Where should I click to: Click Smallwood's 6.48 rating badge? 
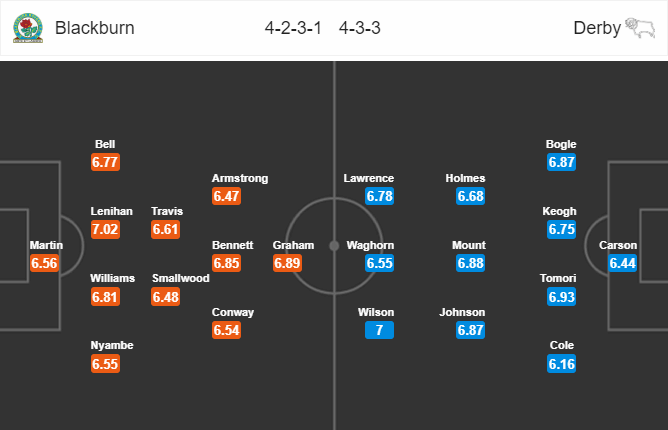(166, 297)
